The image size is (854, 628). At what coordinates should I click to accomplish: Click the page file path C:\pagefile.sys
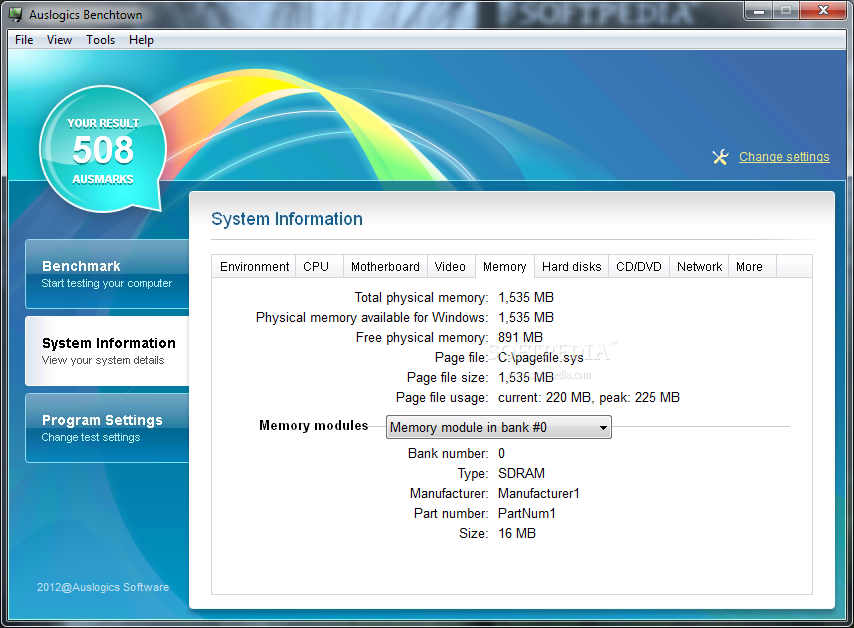(x=541, y=357)
